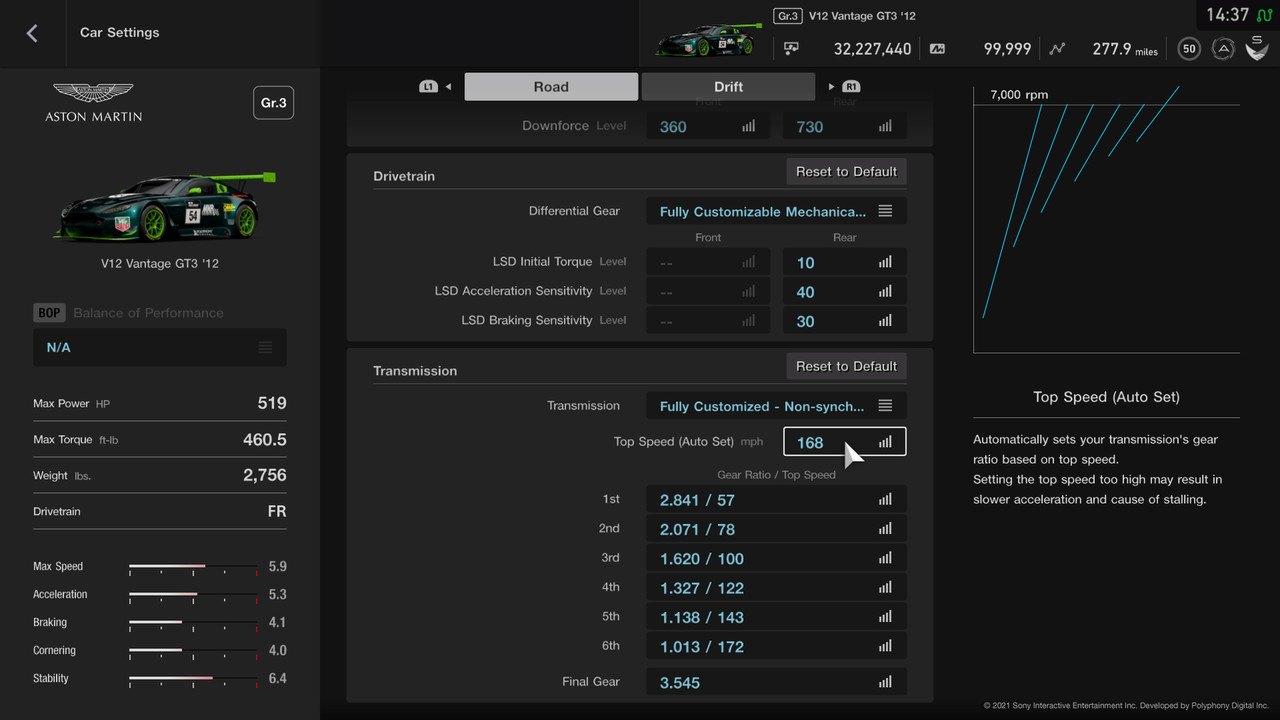Select the V12 Vantage GT3 car thumbnail in sidebar
The height and width of the screenshot is (720, 1280).
tap(165, 207)
